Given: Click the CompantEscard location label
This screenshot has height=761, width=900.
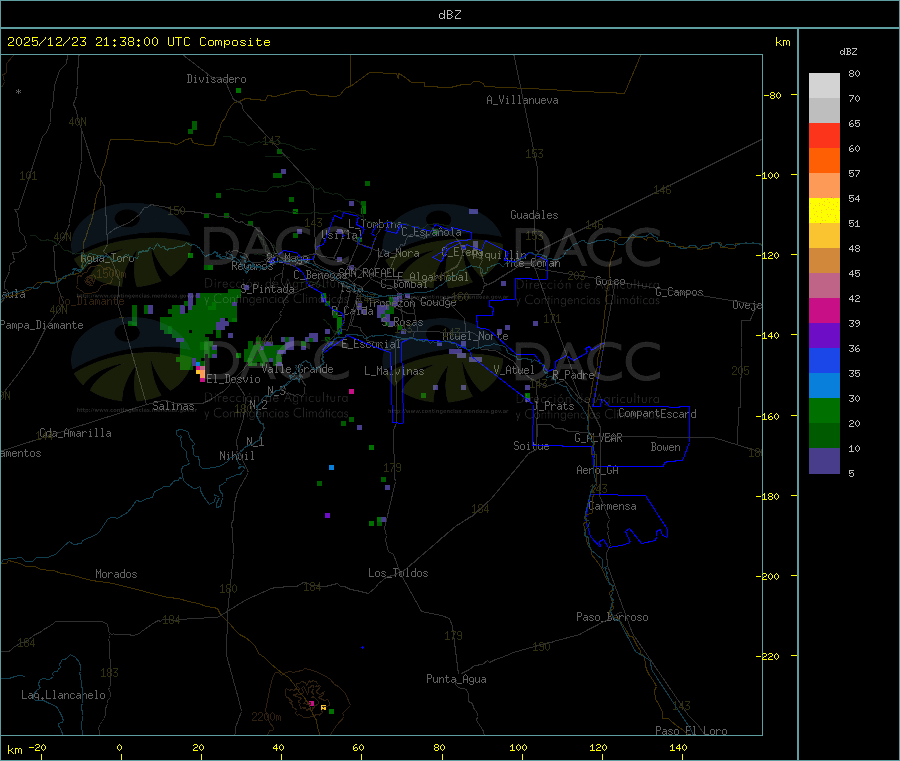Looking at the screenshot, I should tap(657, 414).
